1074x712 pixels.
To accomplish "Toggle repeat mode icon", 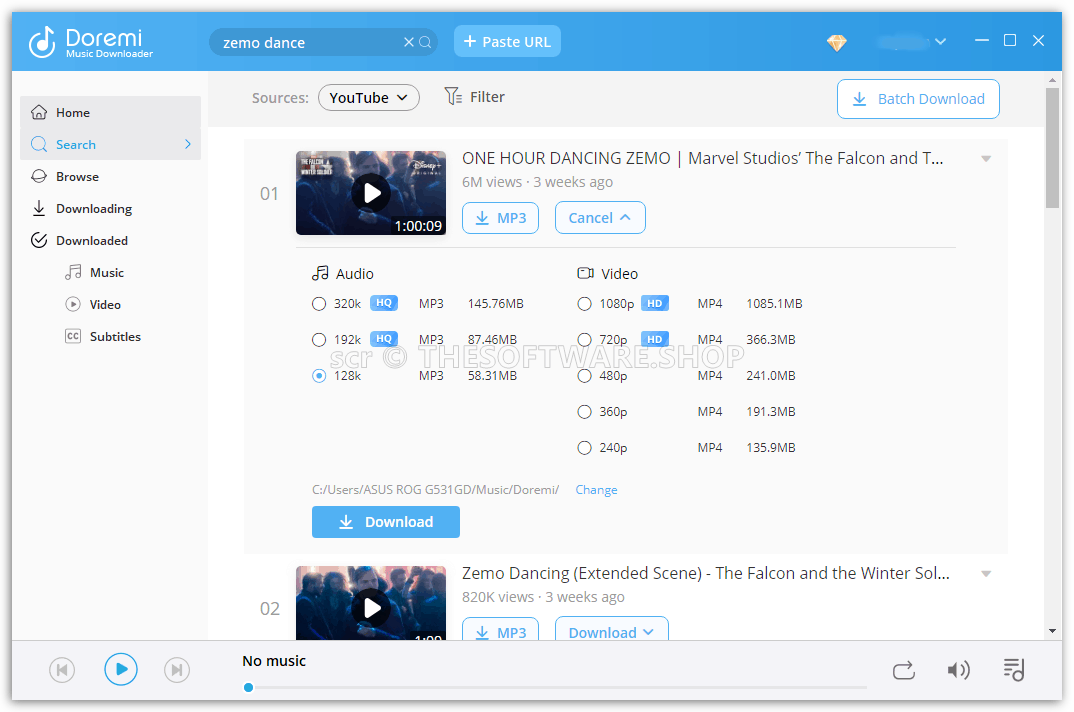I will [x=903, y=670].
